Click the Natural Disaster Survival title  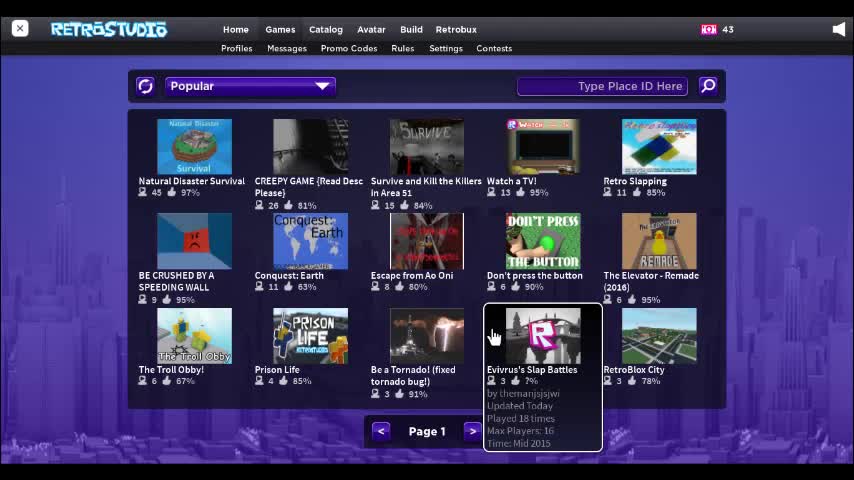pos(192,181)
